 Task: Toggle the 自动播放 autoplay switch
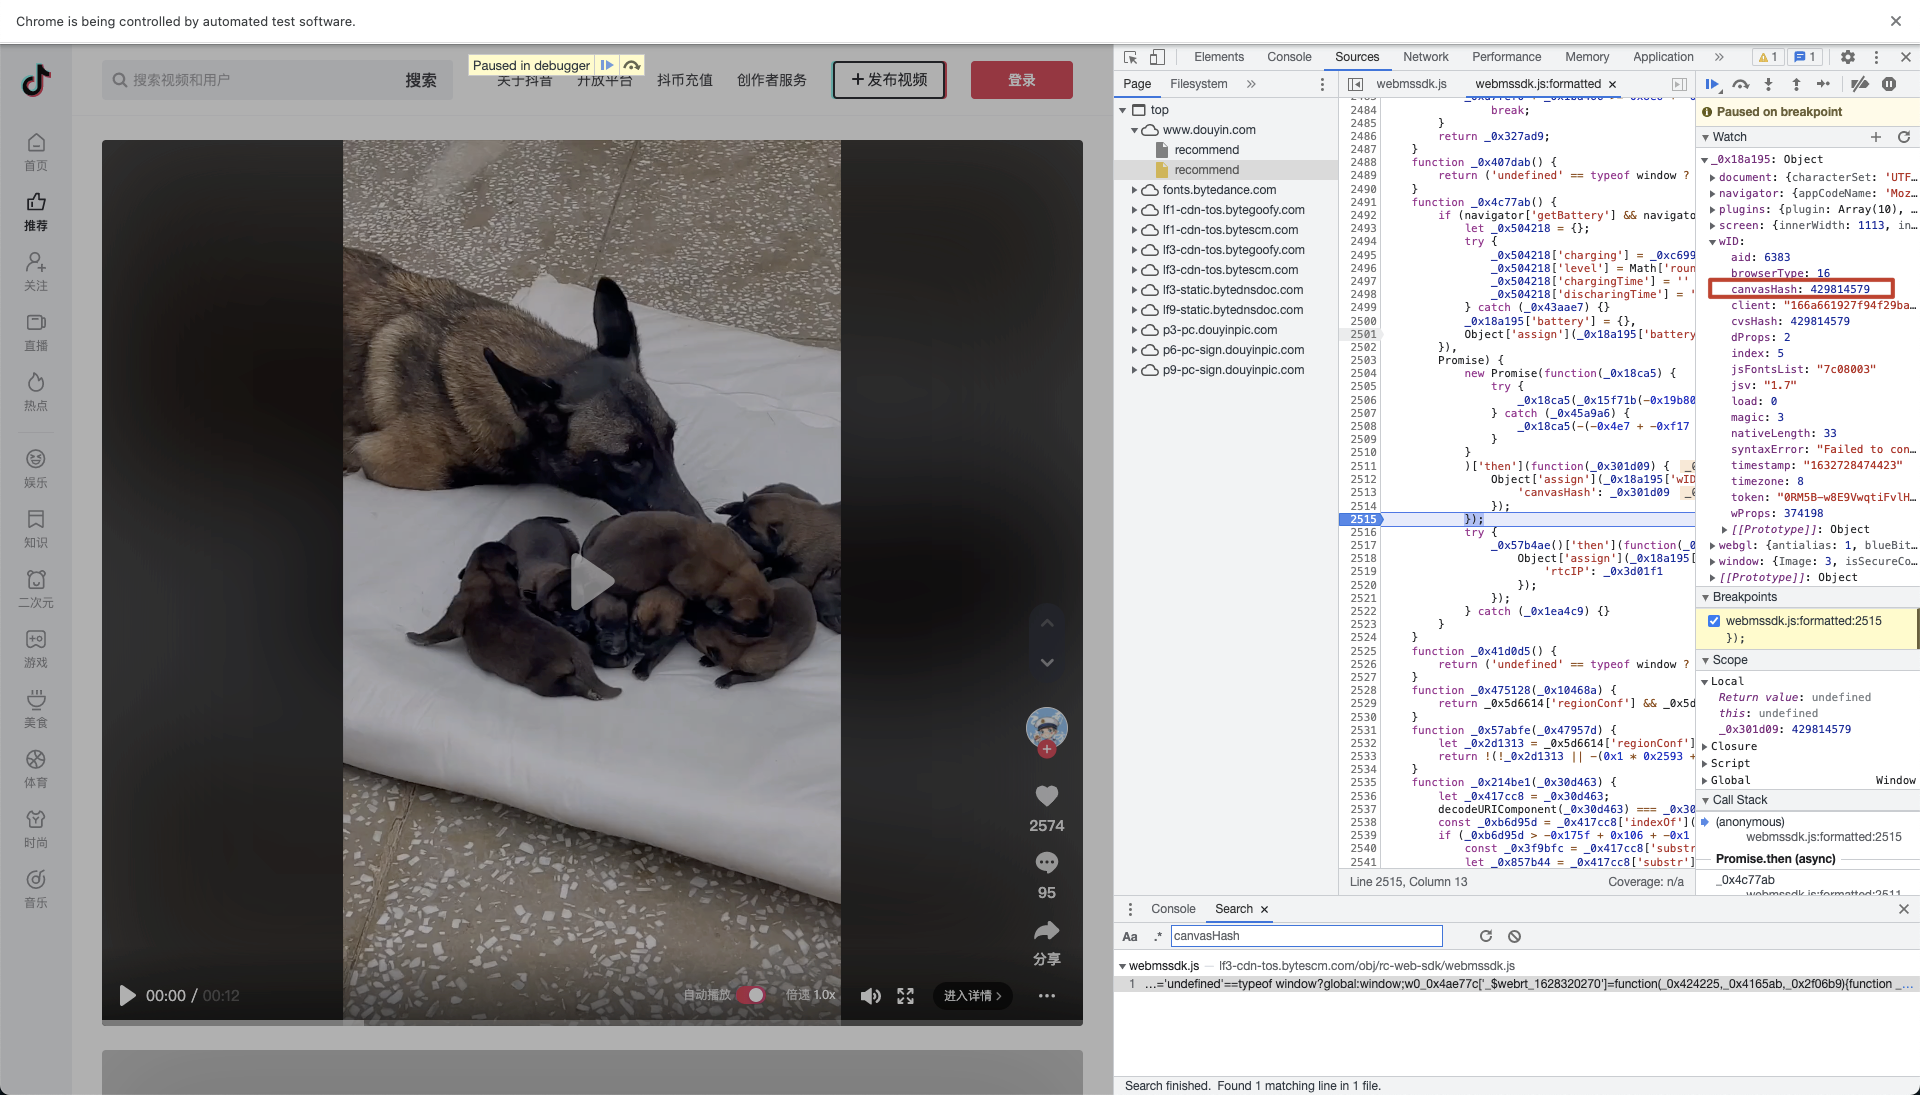(751, 995)
